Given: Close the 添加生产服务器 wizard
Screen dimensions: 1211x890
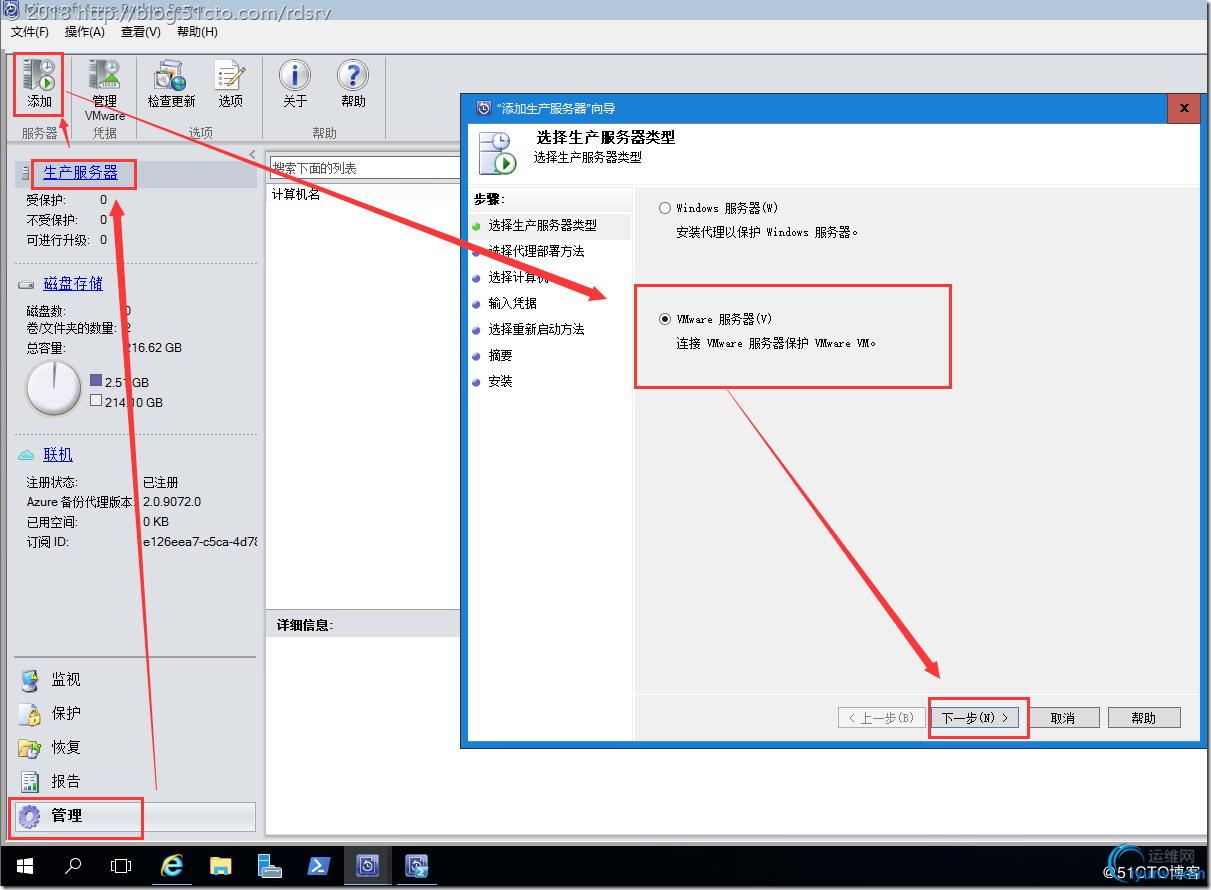Looking at the screenshot, I should point(1184,108).
